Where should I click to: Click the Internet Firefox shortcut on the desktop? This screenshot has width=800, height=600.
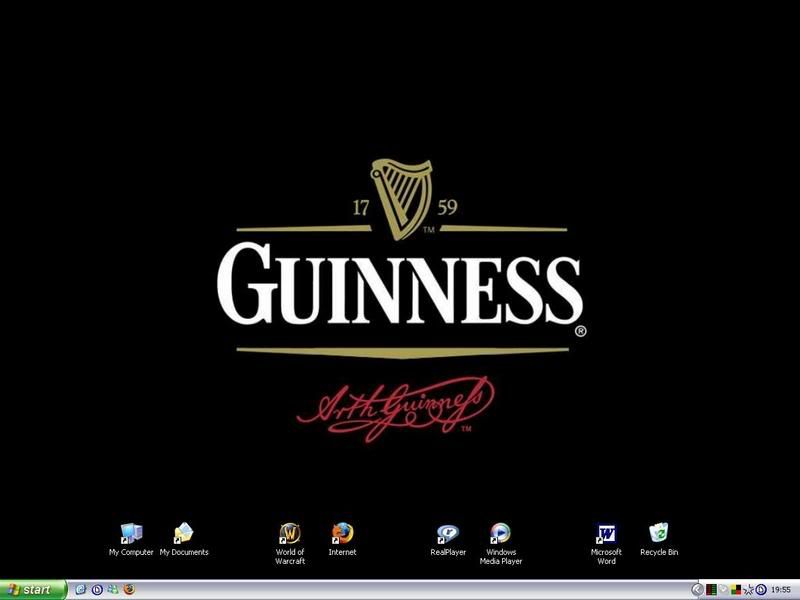pyautogui.click(x=342, y=539)
